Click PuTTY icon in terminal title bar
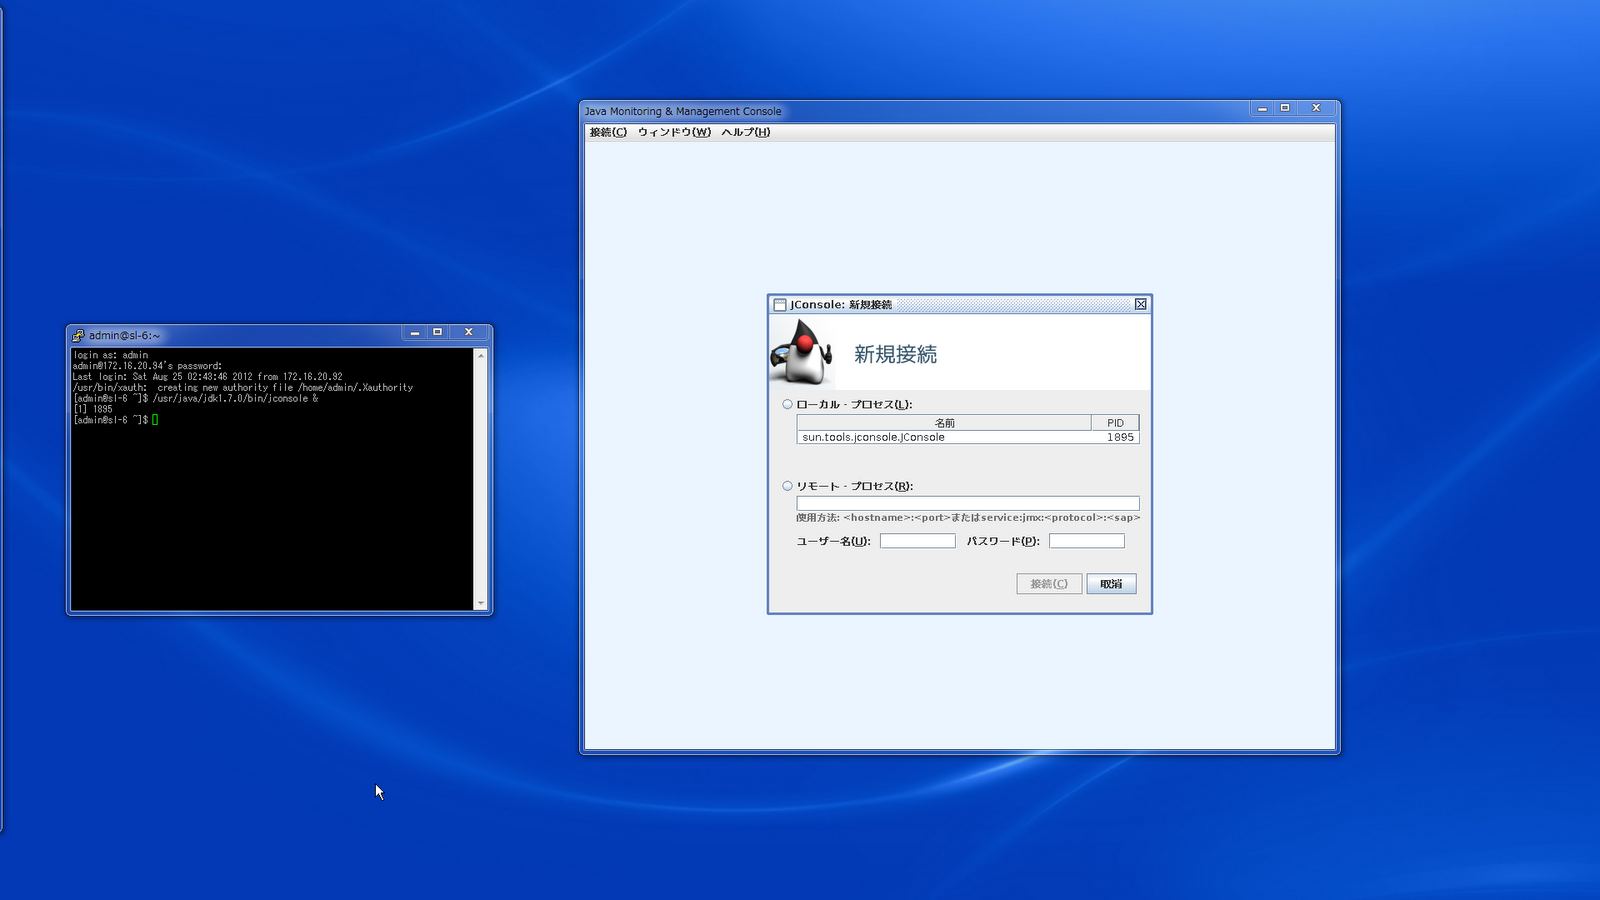 [x=78, y=335]
